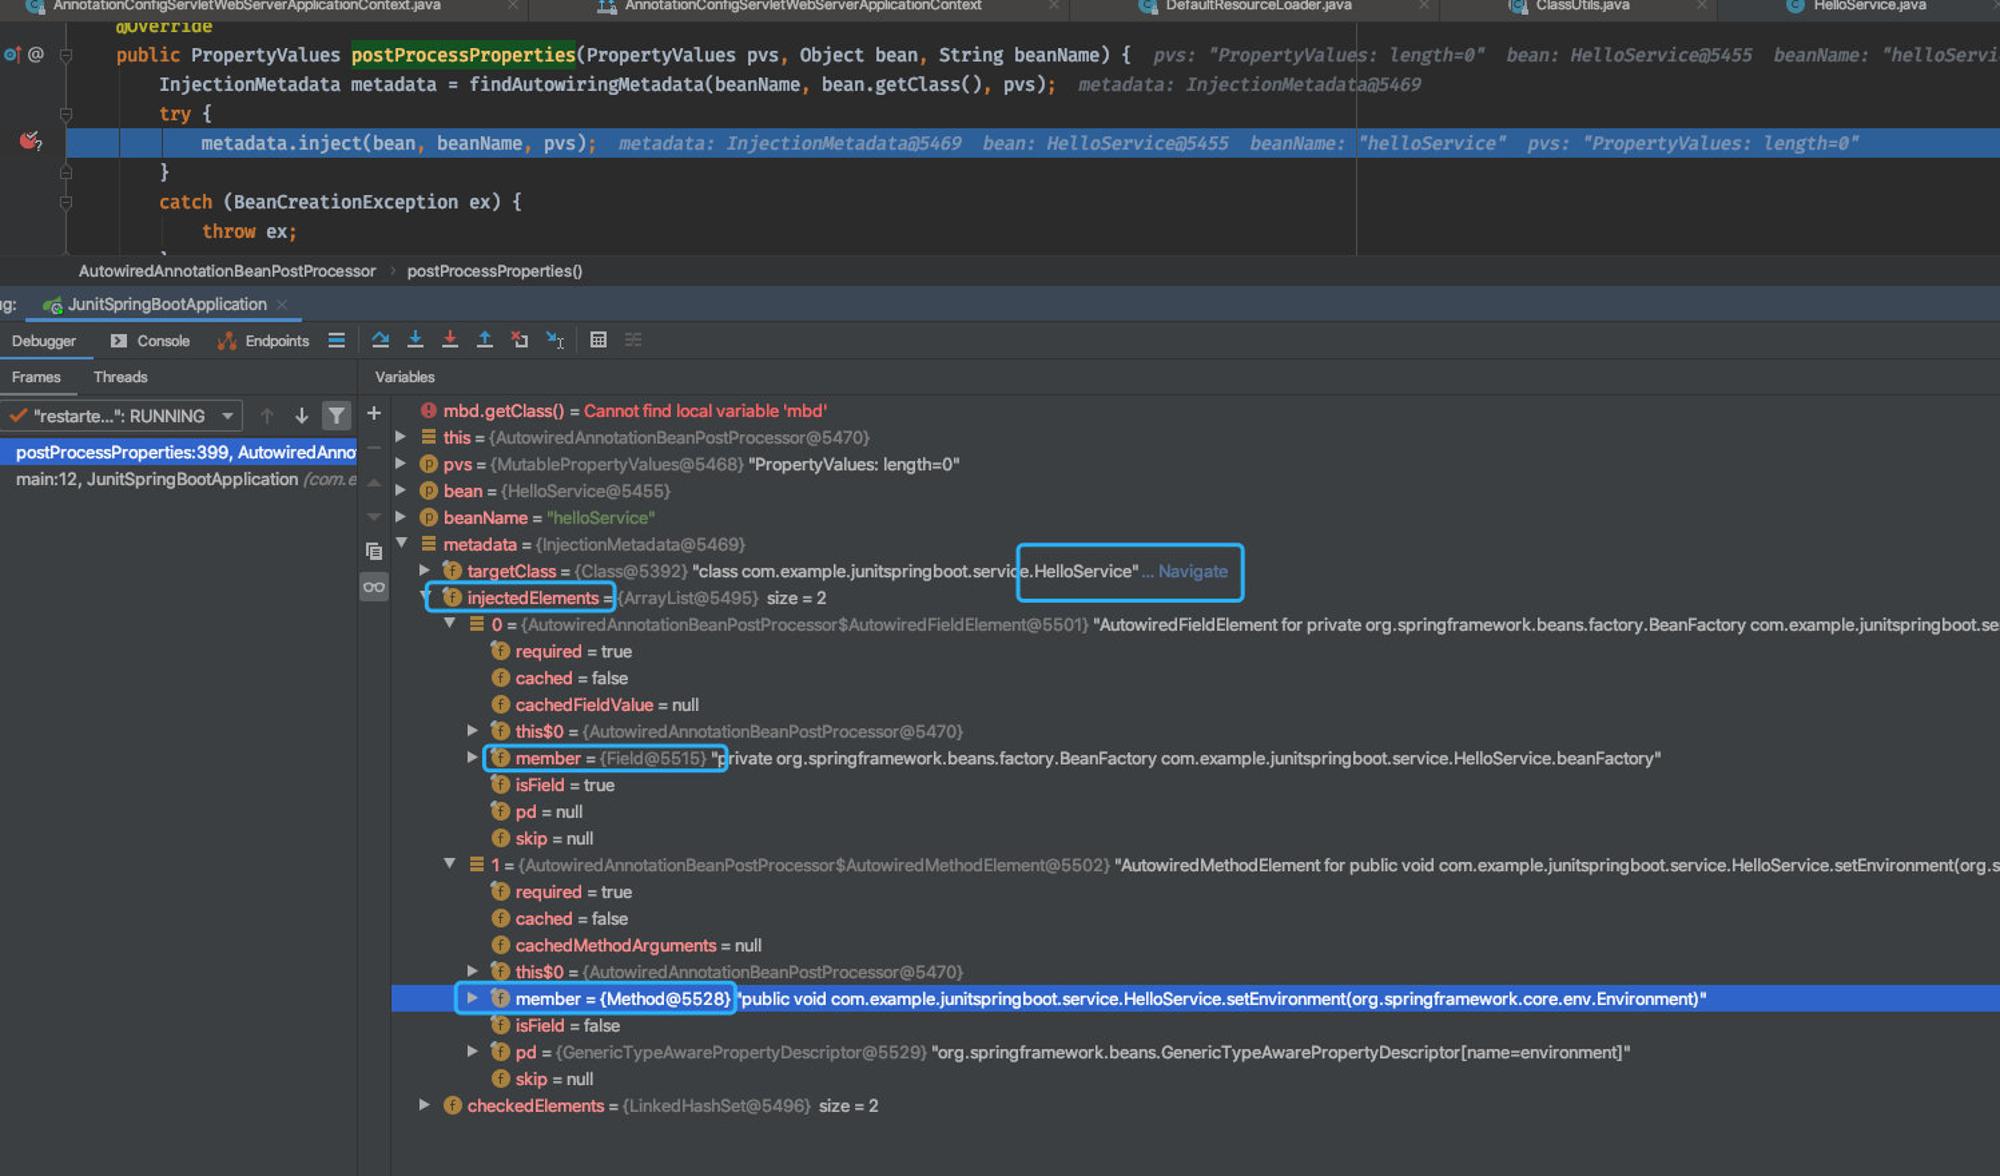Click AutowiredAnnotationBeanPostProcessor breadcrumb
Viewport: 2000px width, 1176px height.
point(227,271)
